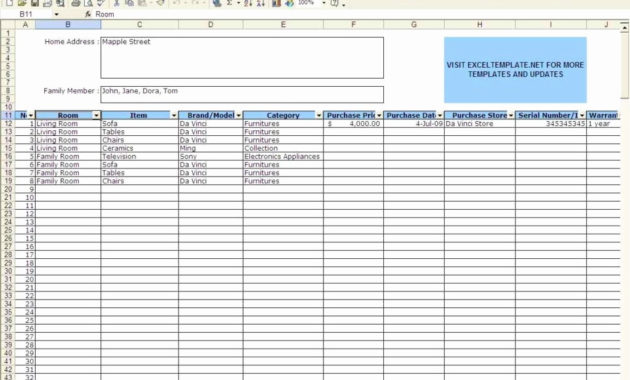The height and width of the screenshot is (380, 630).
Task: Open the Item column filter dropdown
Action: pos(174,115)
